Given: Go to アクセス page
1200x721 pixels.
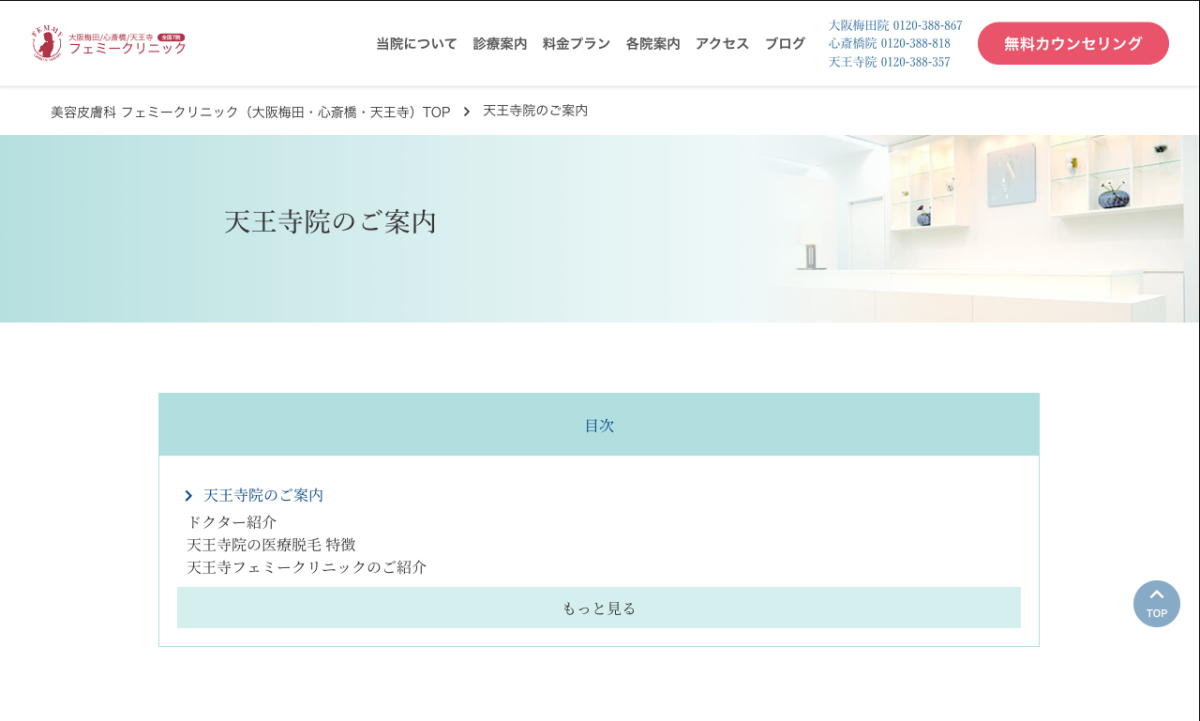Looking at the screenshot, I should point(722,44).
